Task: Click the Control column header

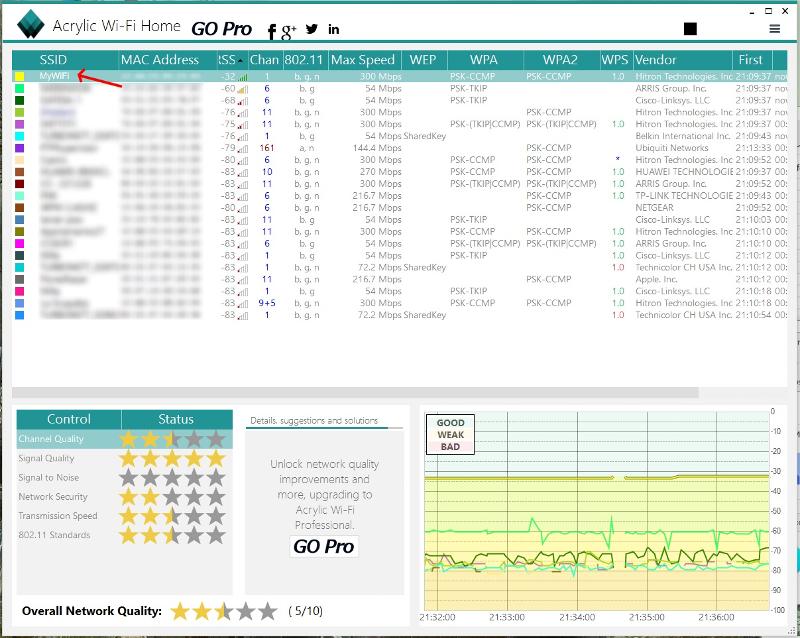Action: click(69, 419)
